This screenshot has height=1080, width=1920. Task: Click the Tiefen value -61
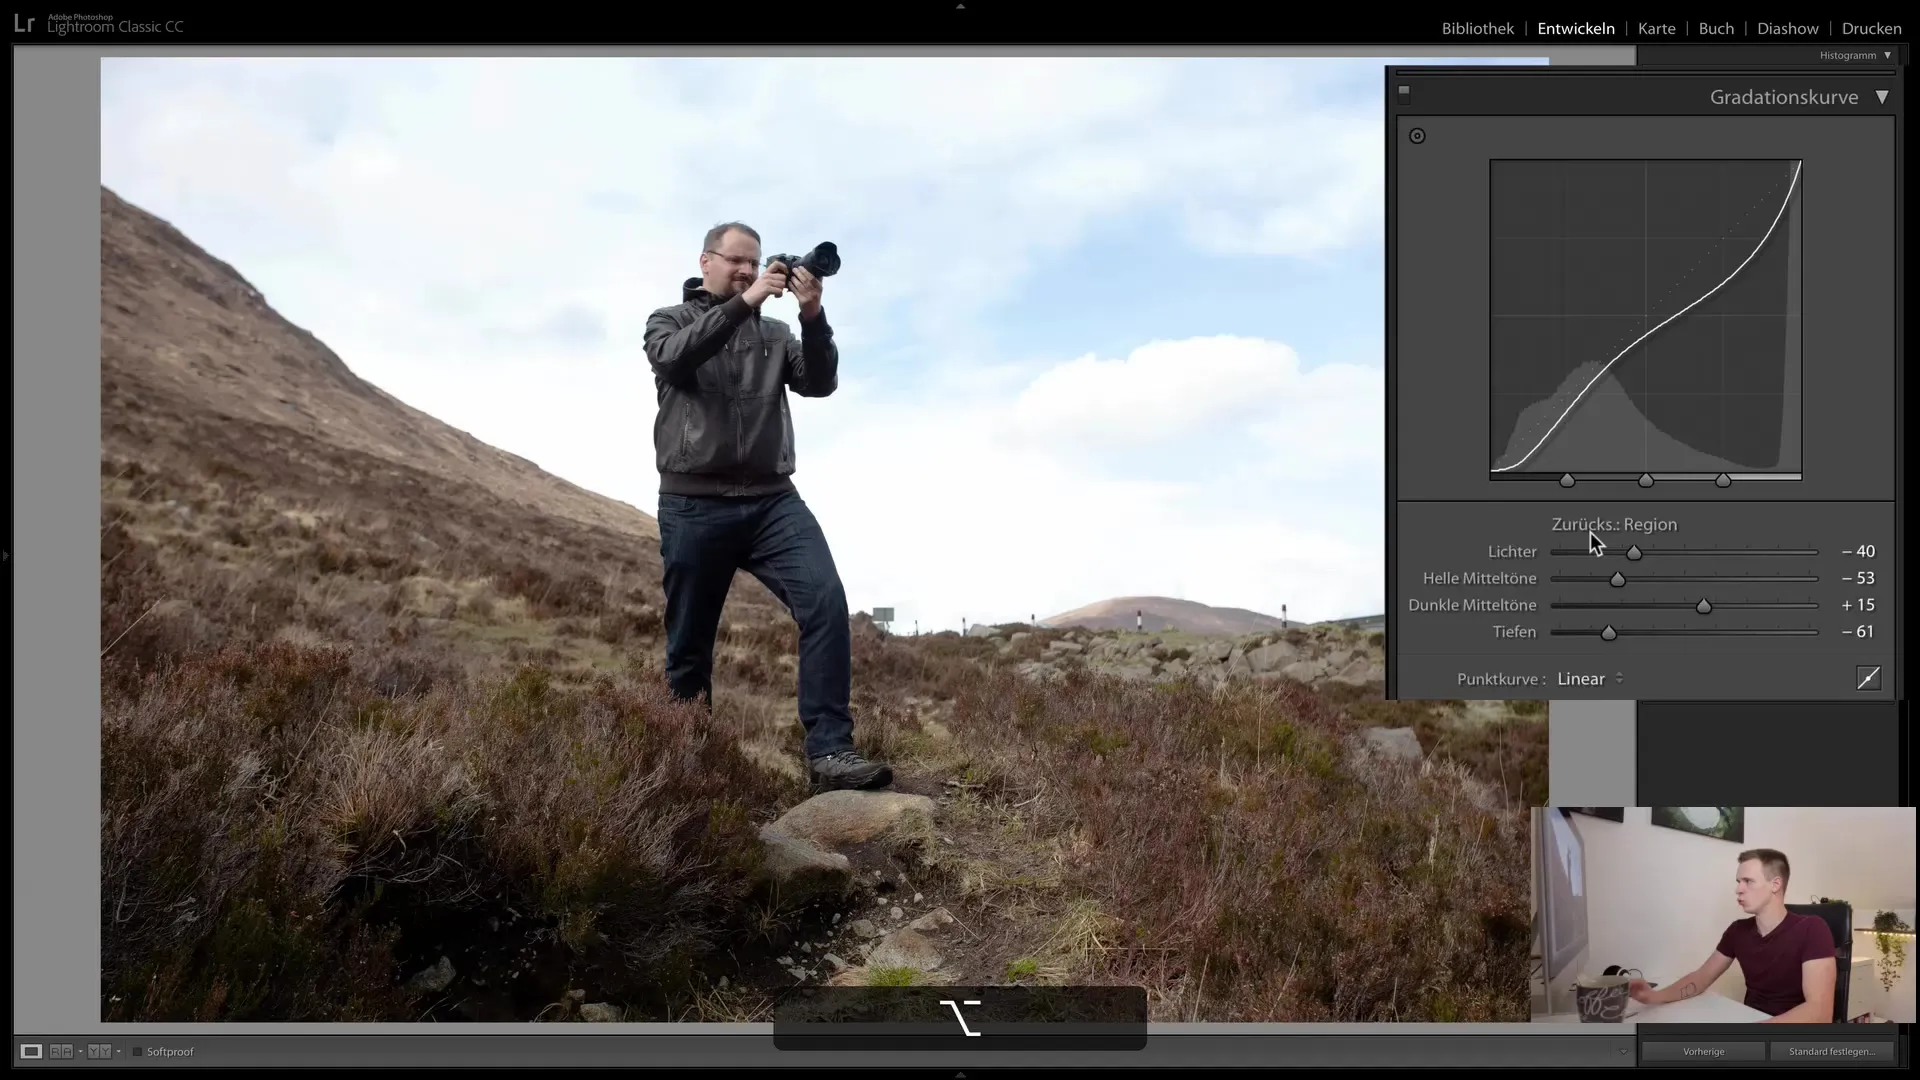[1858, 632]
